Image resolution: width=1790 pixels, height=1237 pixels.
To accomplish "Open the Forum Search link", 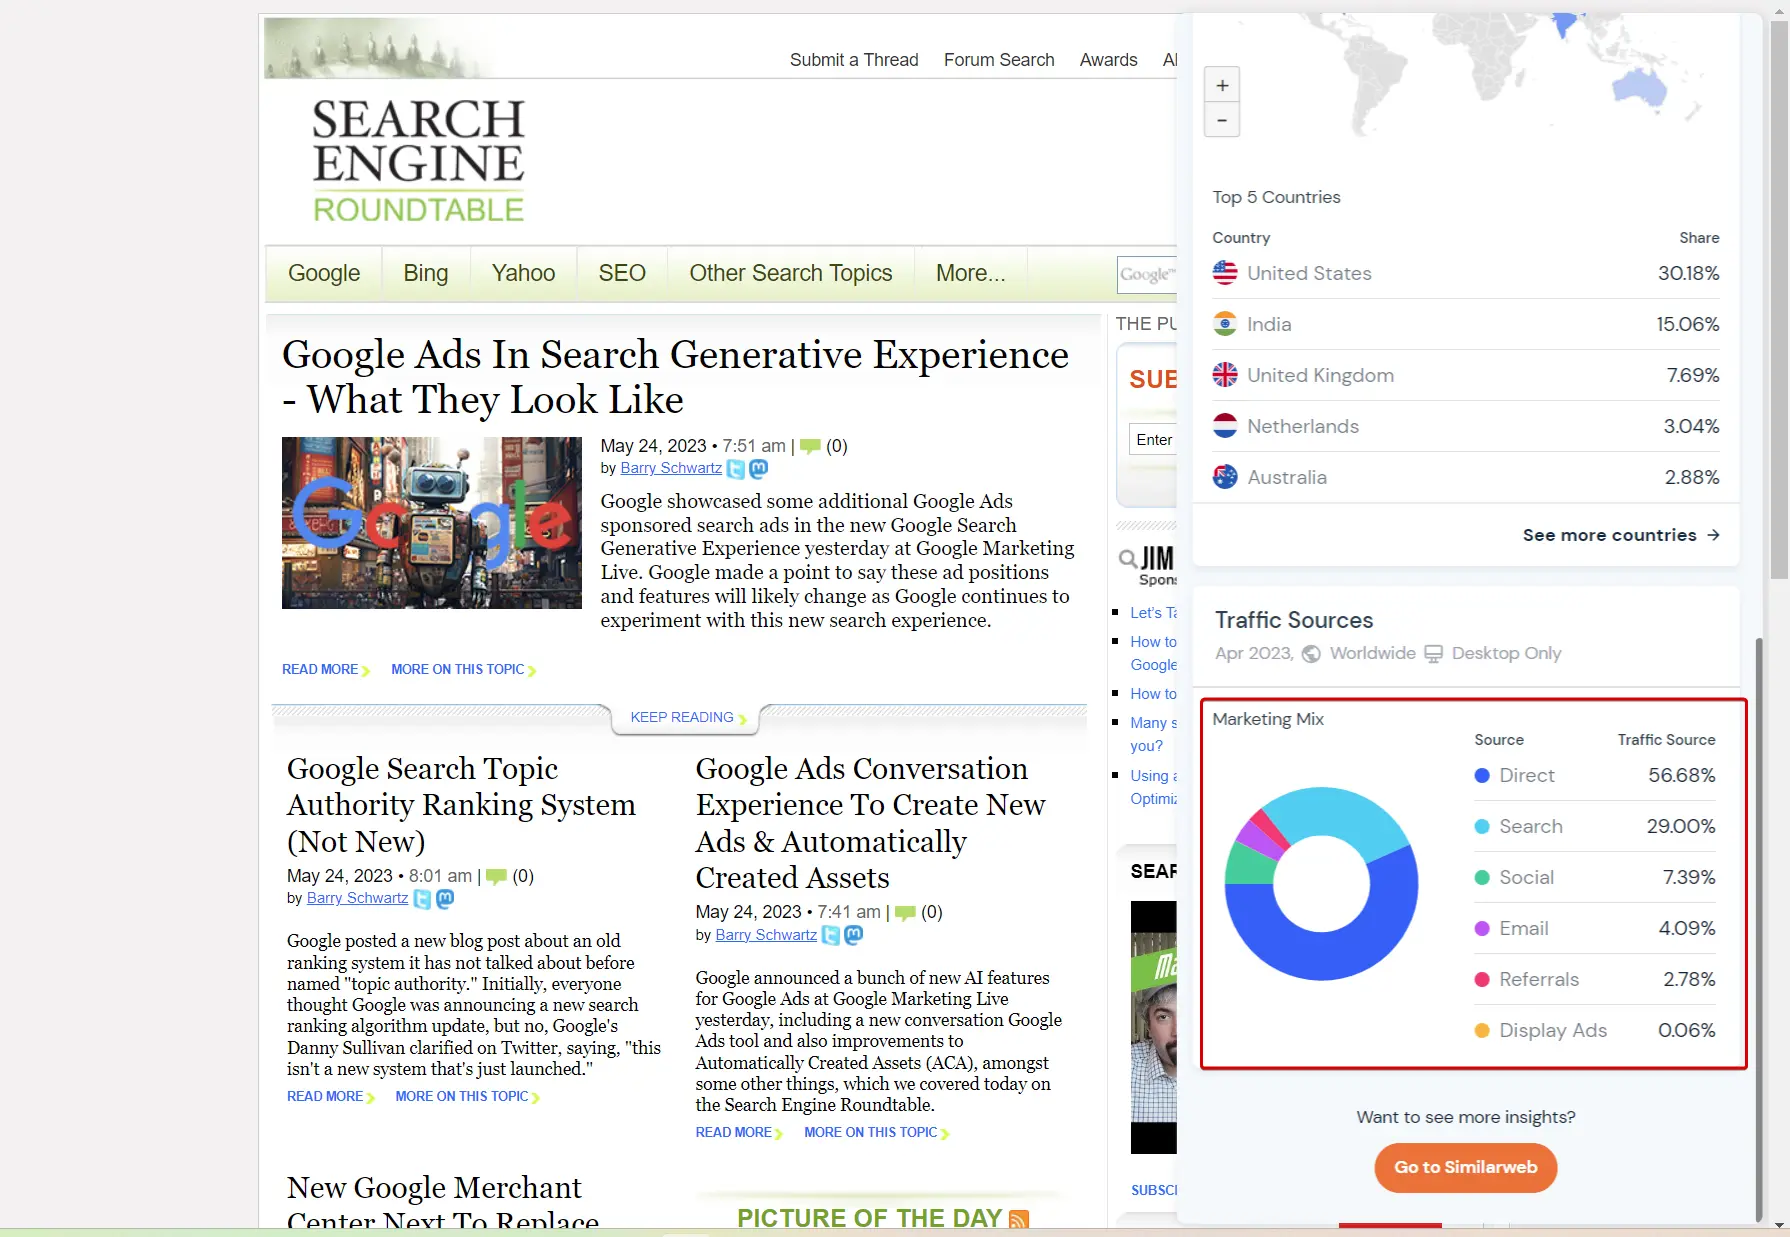I will pos(998,60).
